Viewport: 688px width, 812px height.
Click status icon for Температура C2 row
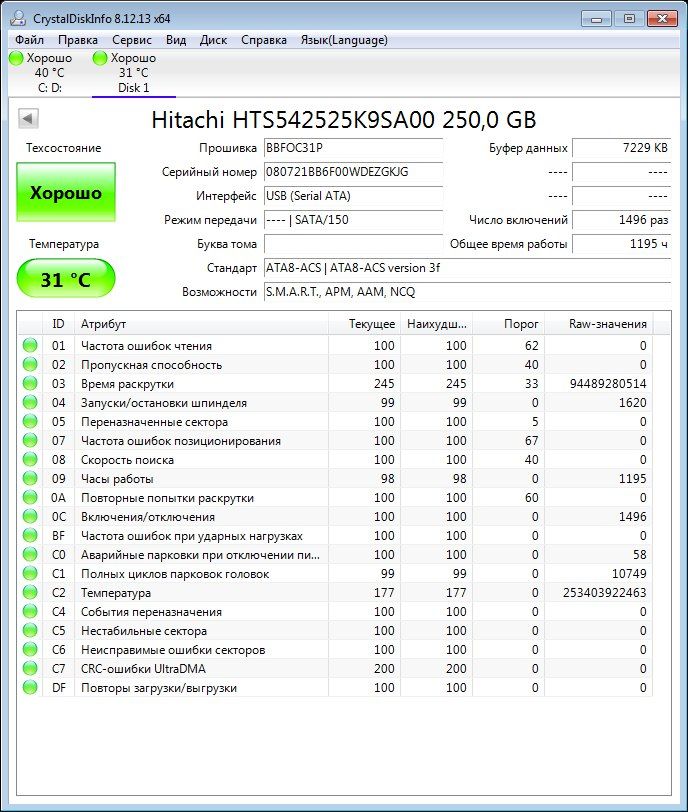(x=30, y=592)
